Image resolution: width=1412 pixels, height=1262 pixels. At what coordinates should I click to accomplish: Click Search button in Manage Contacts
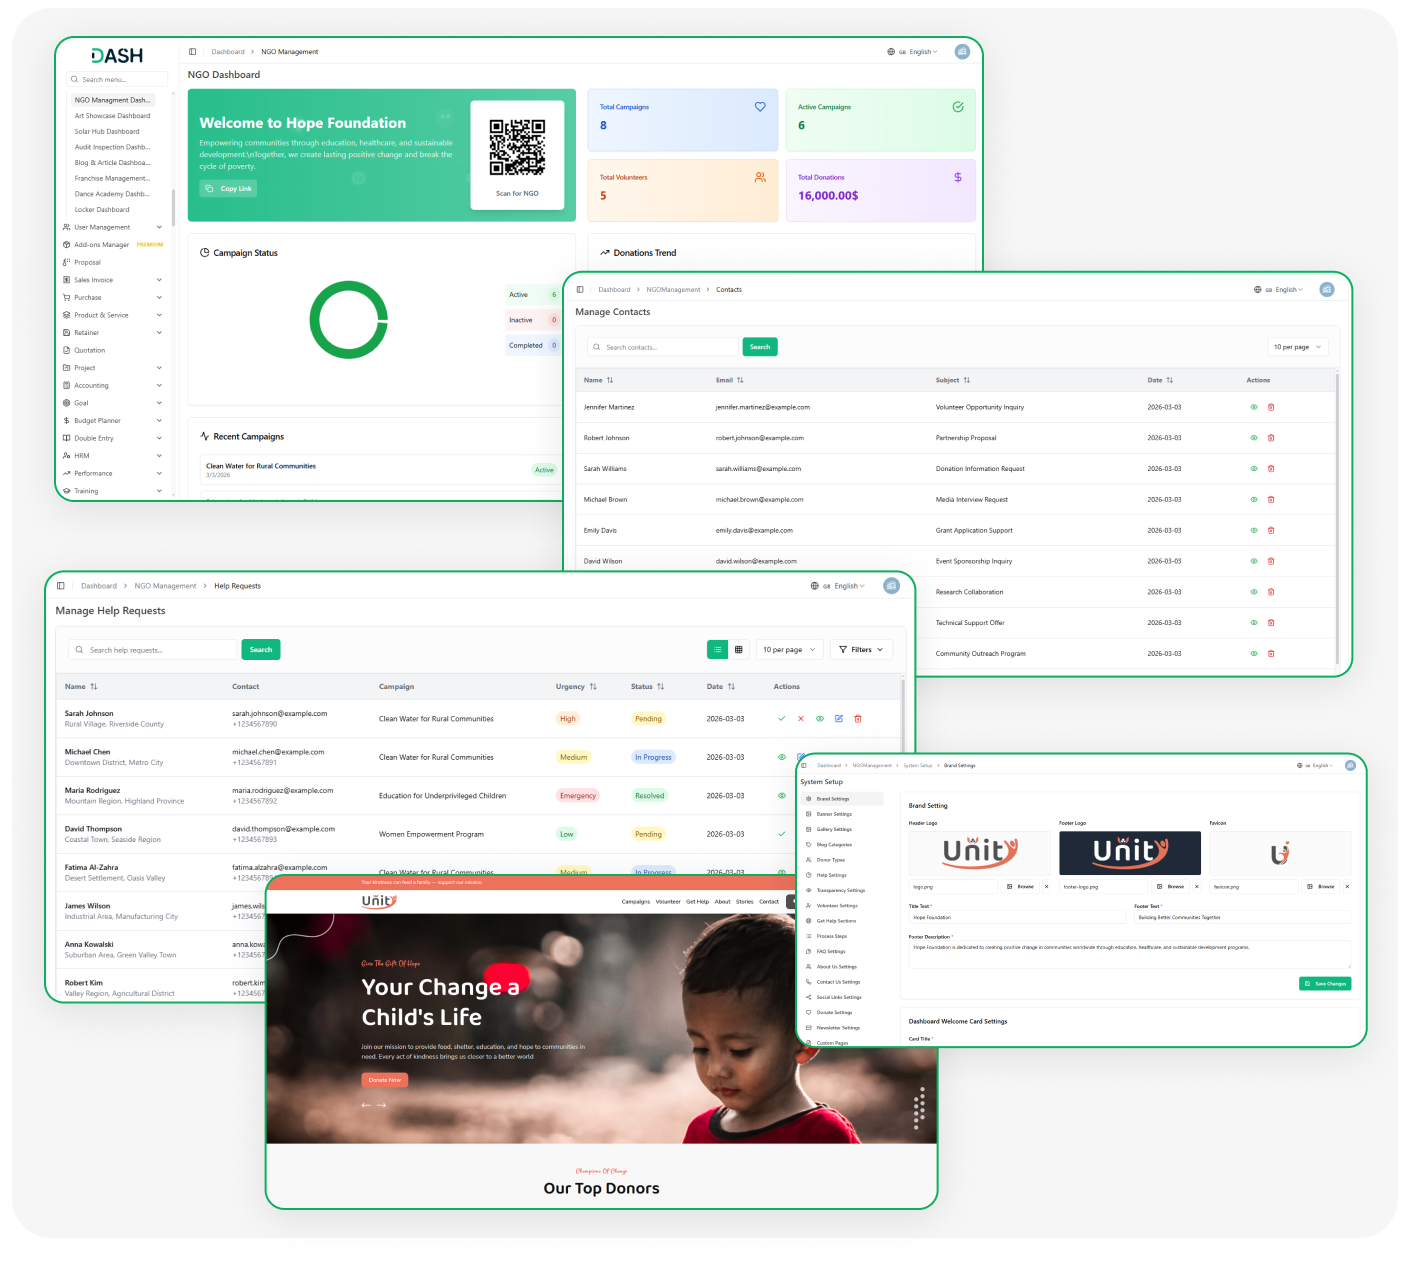tap(760, 347)
